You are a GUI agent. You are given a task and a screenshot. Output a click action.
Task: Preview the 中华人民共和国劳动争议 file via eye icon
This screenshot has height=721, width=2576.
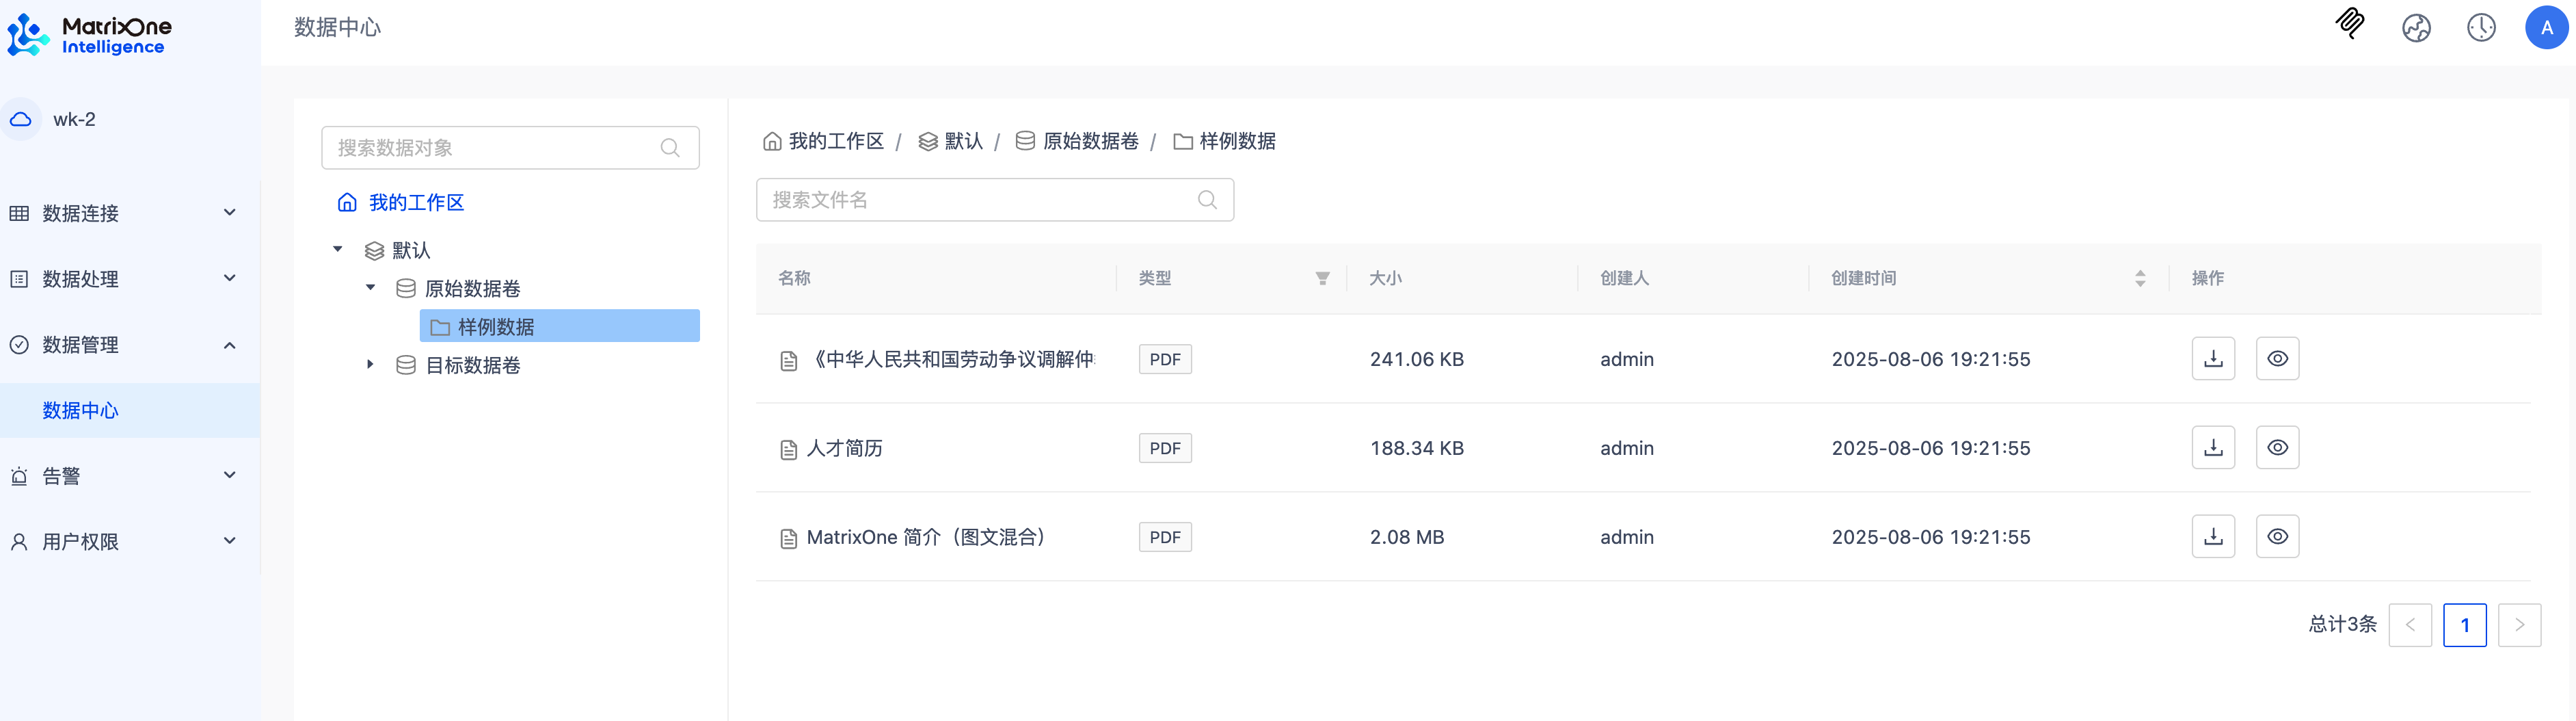(2277, 359)
